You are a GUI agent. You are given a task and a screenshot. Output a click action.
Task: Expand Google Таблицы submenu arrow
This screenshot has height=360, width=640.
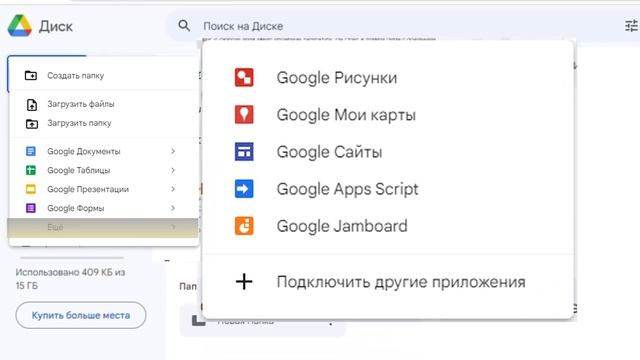click(173, 170)
